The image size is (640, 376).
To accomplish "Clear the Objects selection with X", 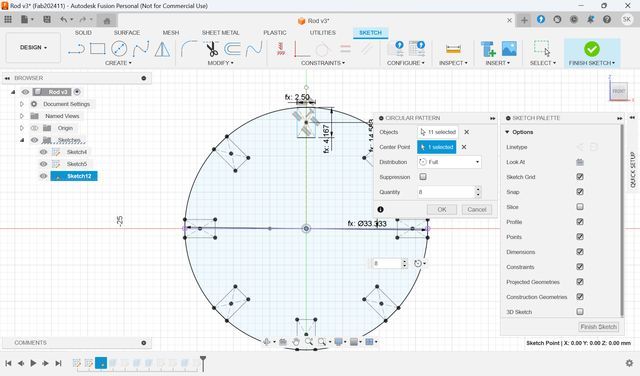I will [467, 132].
